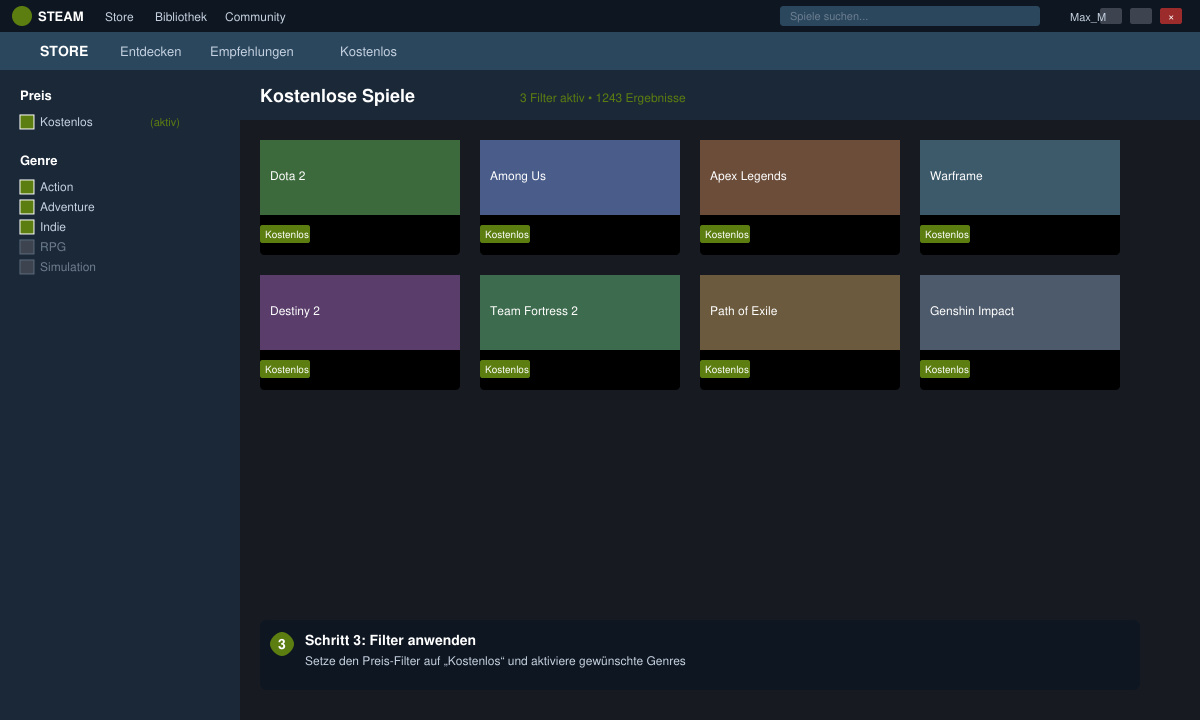Click the Kostenlos badge under Among Us
The height and width of the screenshot is (720, 1200).
(x=505, y=234)
